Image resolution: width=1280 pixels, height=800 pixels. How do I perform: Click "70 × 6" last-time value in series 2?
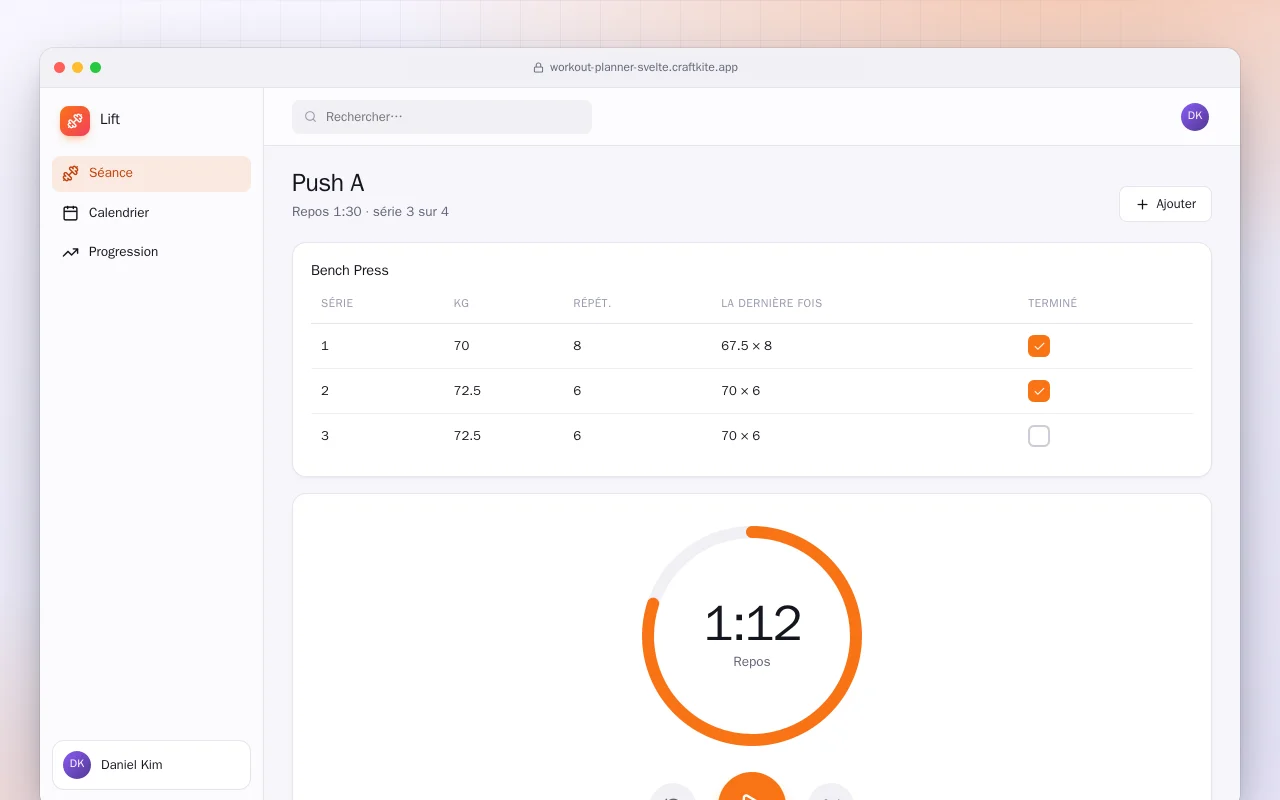[740, 391]
